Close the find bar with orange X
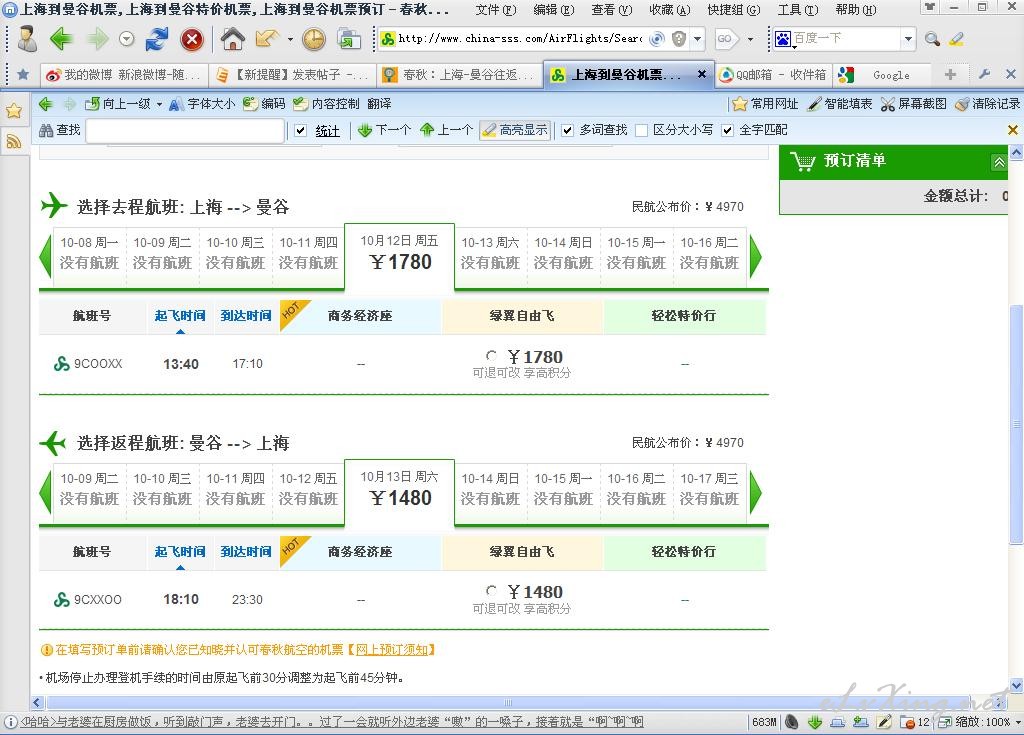This screenshot has height=735, width=1024. click(x=1013, y=130)
